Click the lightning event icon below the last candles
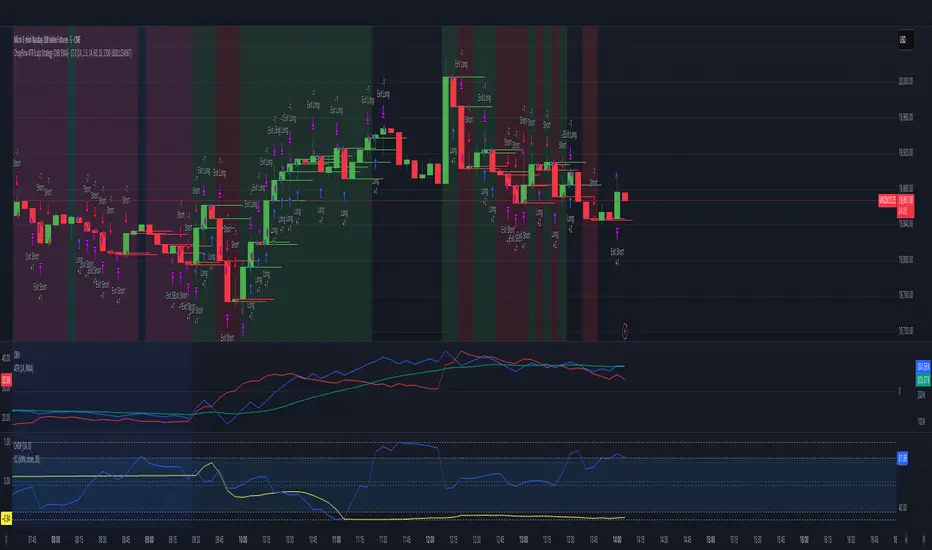932x550 pixels. 625,331
